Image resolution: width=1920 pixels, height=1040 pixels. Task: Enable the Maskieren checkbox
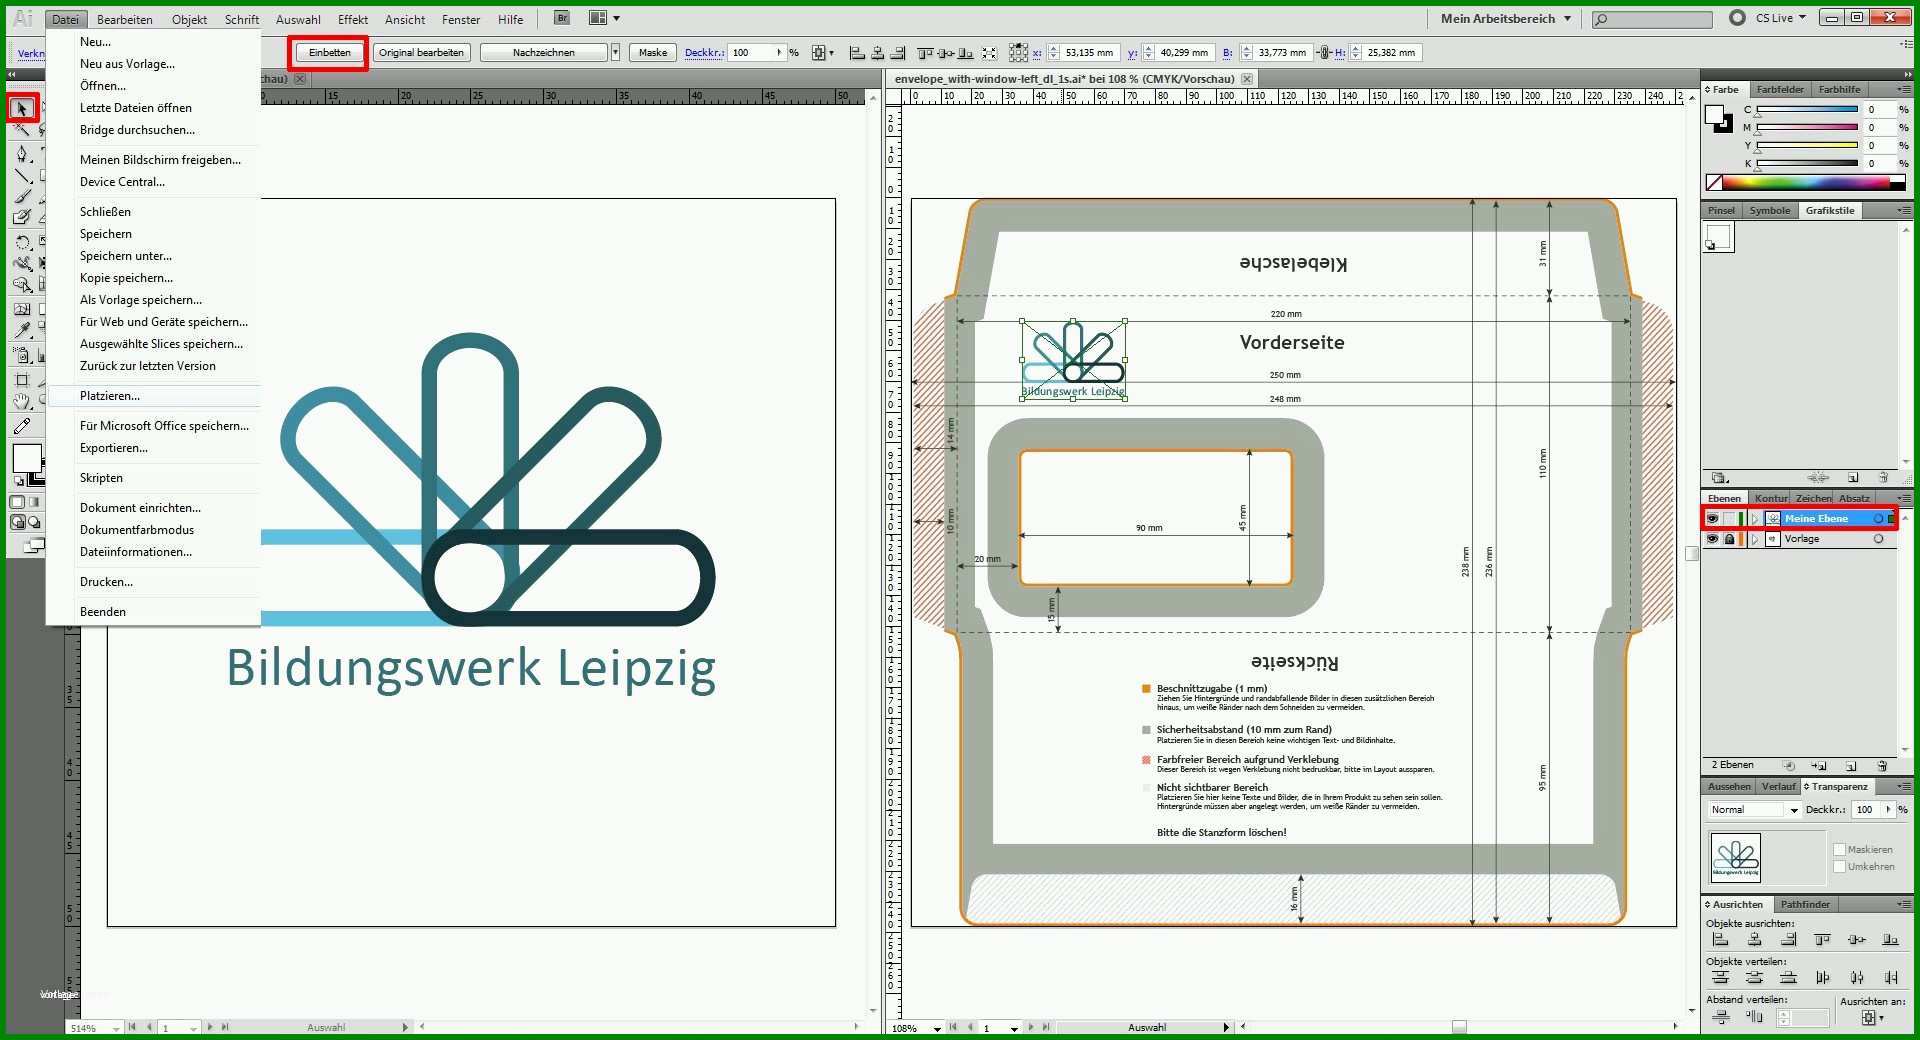1839,850
